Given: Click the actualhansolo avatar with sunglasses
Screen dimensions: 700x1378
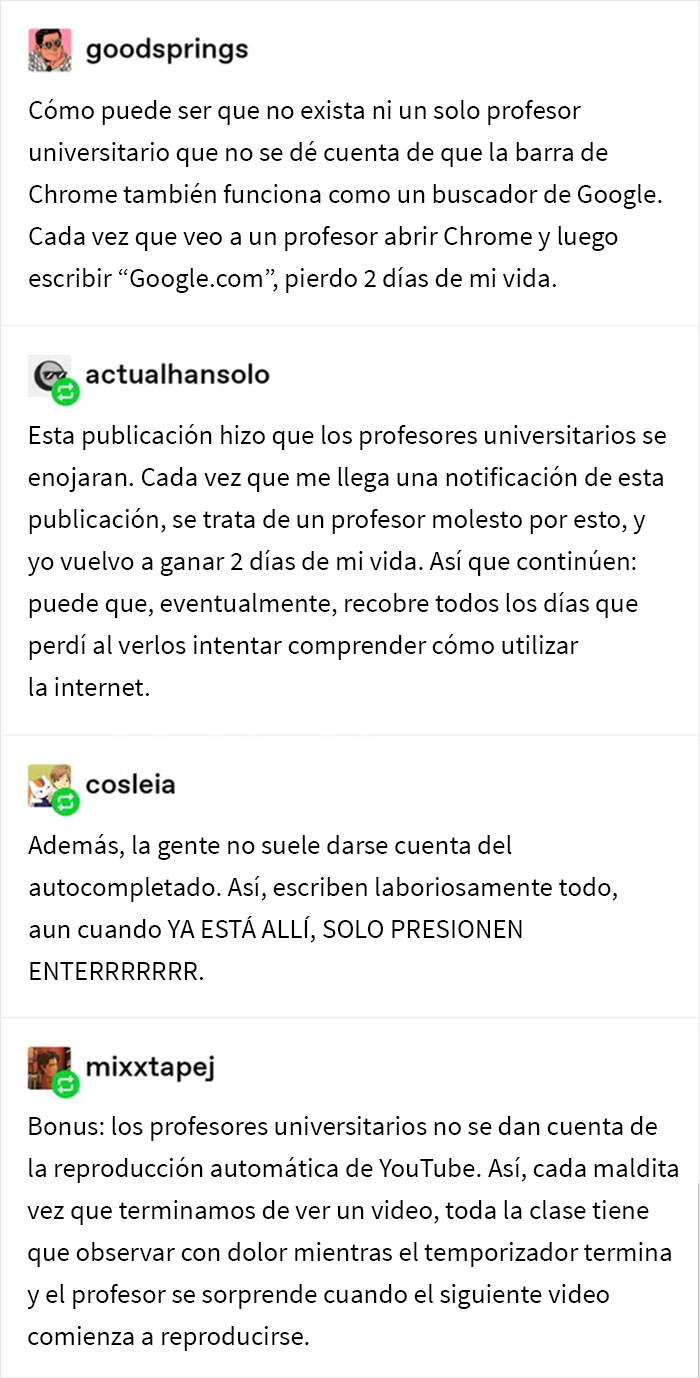Looking at the screenshot, I should 49,374.
